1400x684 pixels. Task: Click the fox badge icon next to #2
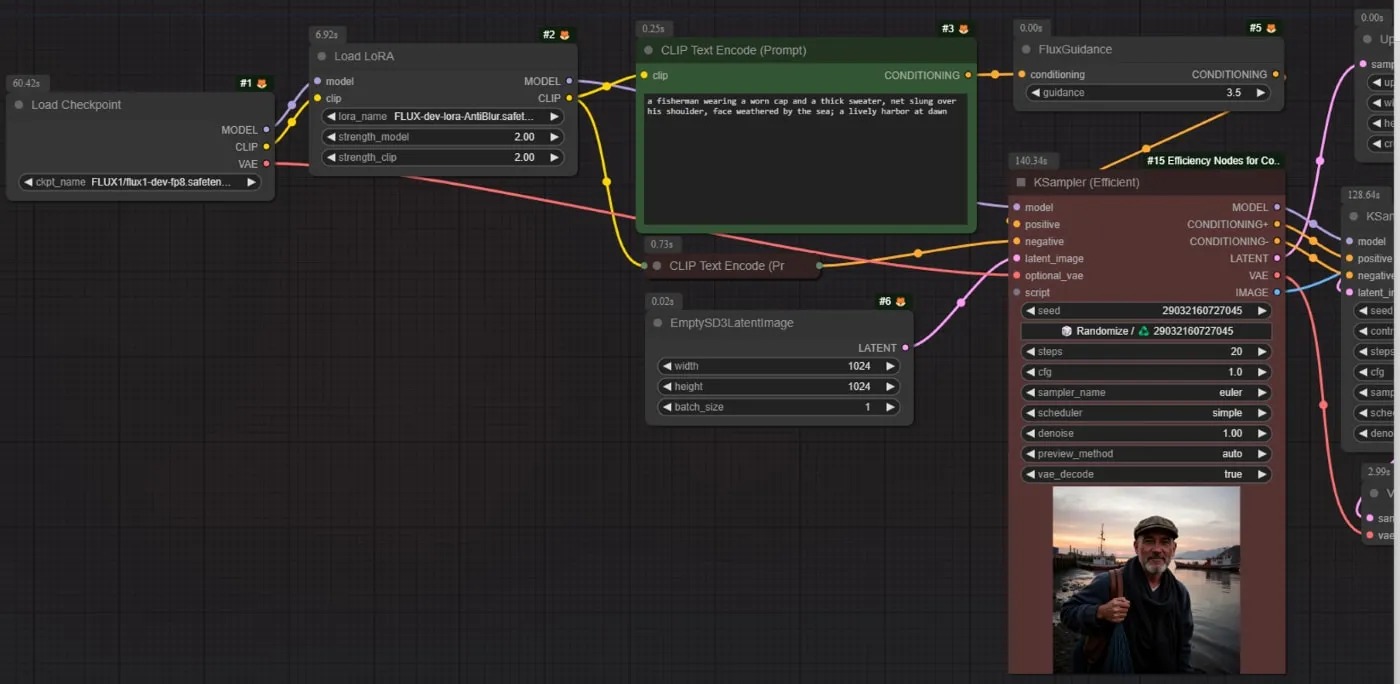pos(564,35)
